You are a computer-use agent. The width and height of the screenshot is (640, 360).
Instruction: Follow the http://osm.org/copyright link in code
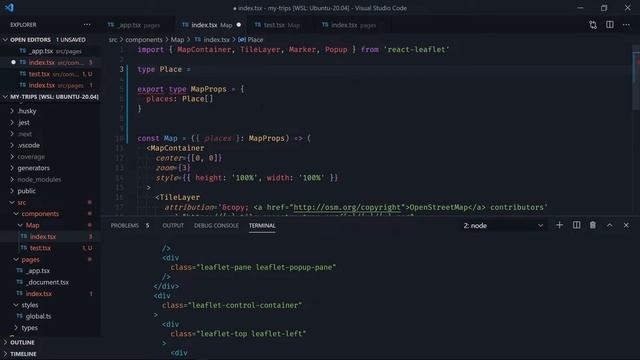pos(347,207)
